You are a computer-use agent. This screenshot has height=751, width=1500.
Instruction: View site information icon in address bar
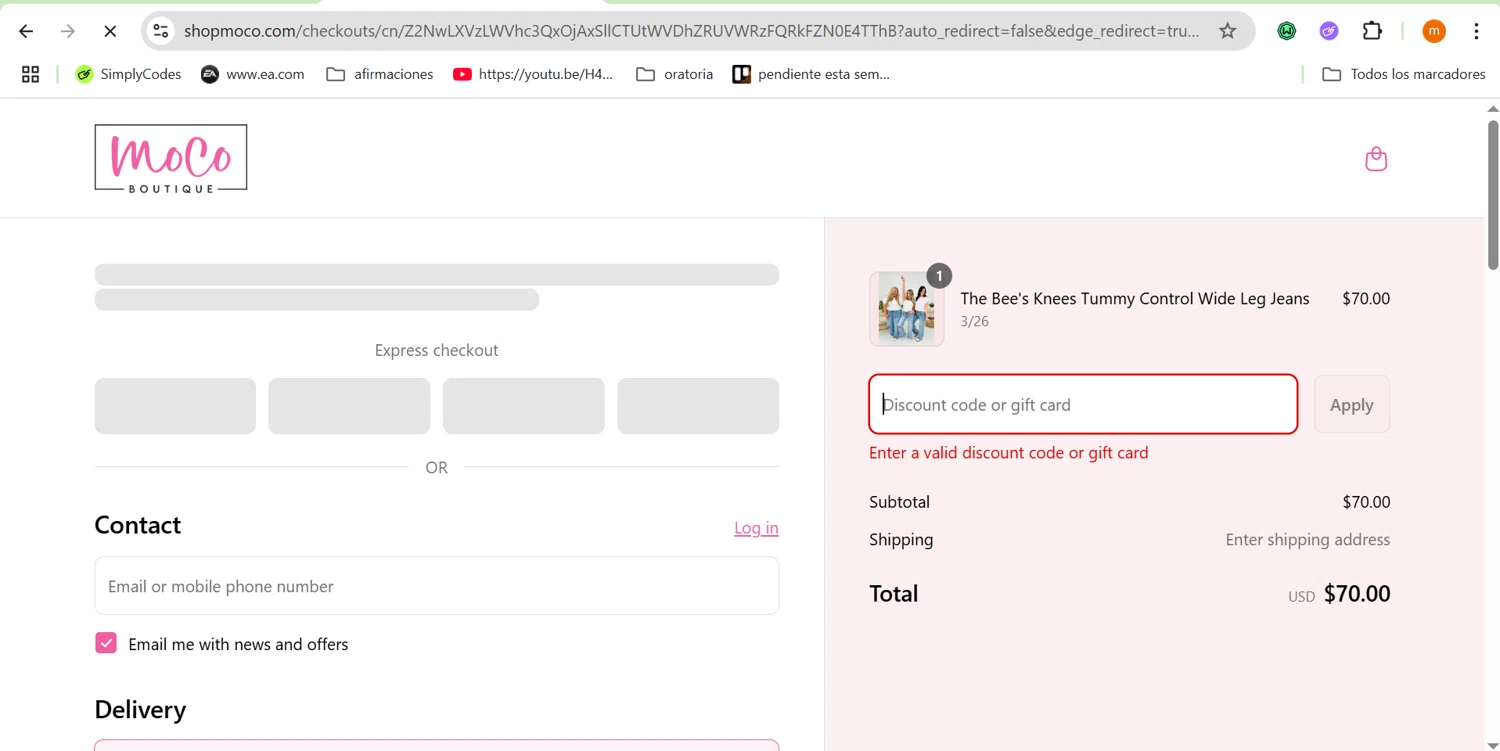pyautogui.click(x=161, y=31)
